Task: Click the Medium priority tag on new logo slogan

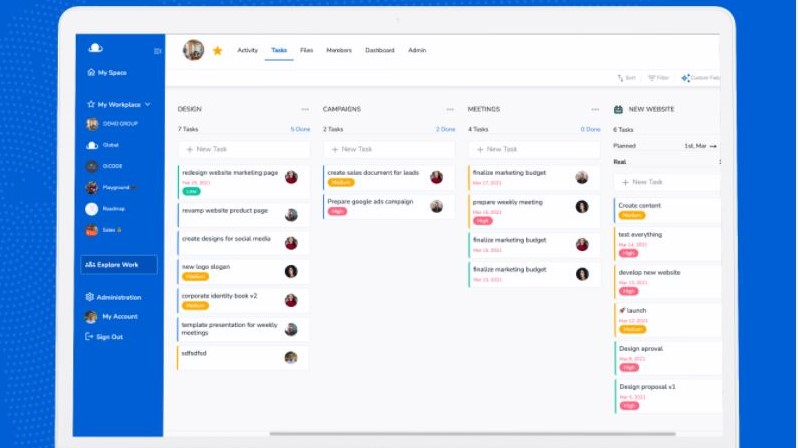Action: coord(195,276)
